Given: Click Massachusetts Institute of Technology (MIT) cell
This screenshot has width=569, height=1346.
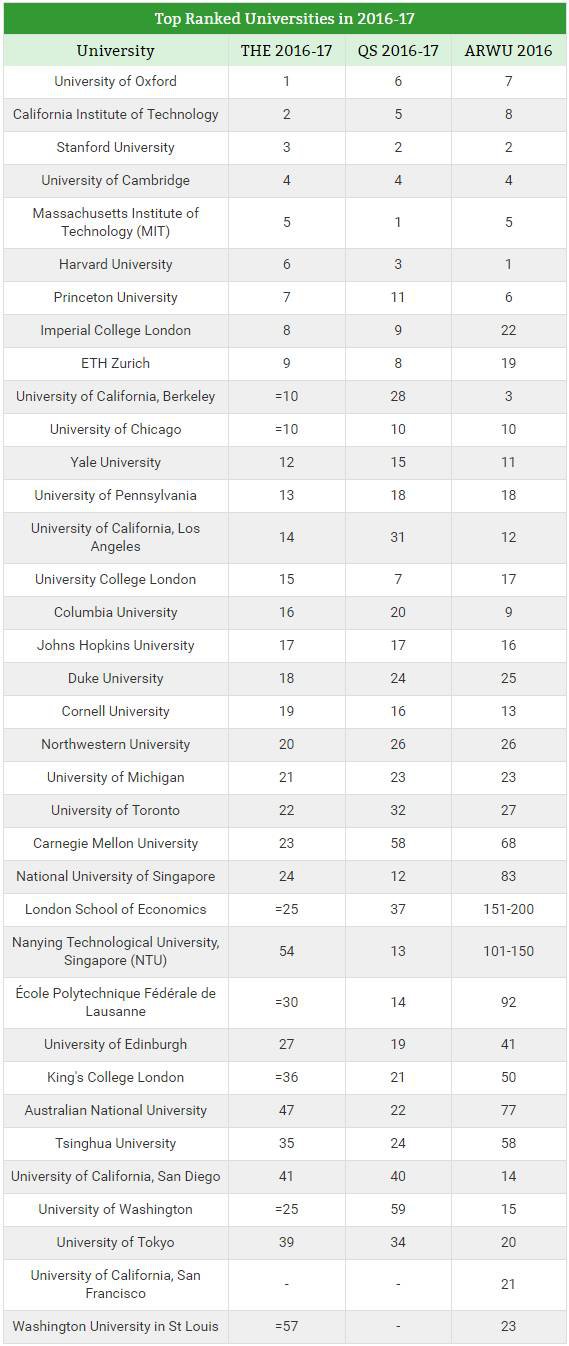Looking at the screenshot, I should tap(116, 222).
